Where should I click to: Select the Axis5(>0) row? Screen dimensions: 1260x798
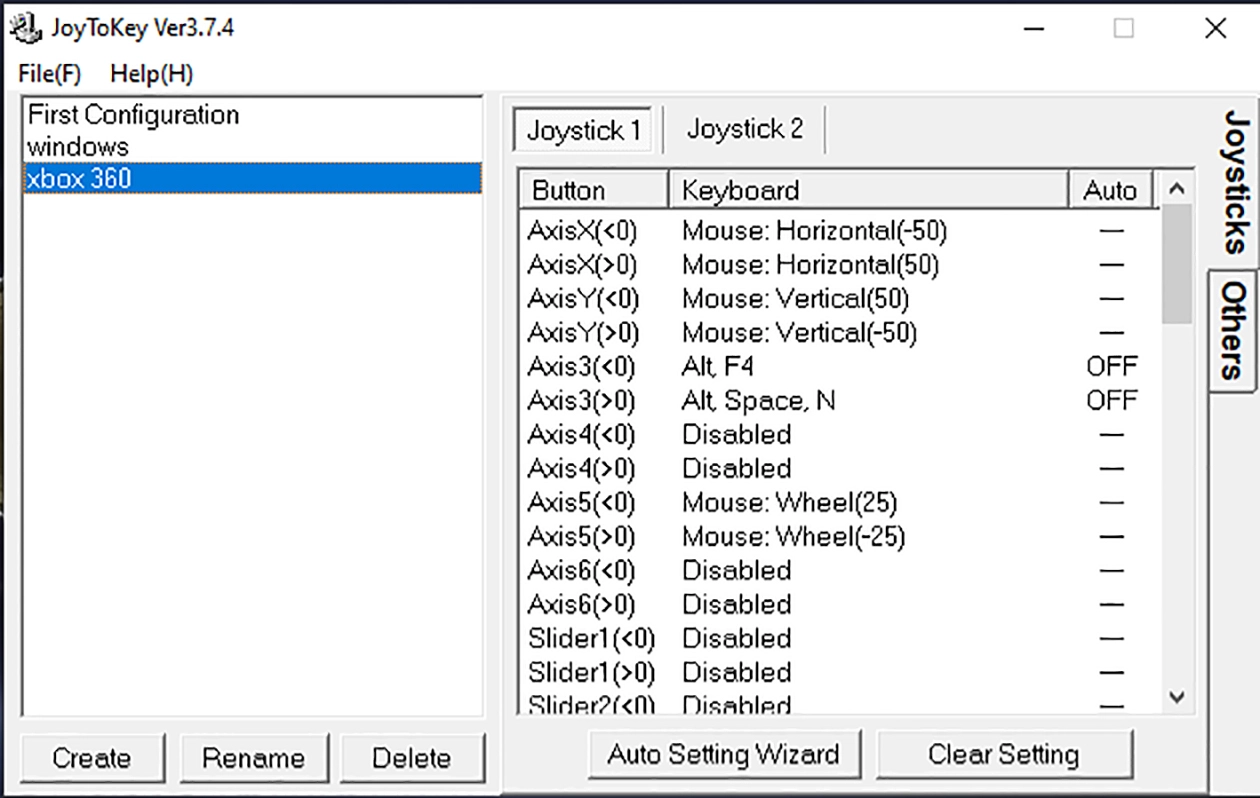click(840, 537)
